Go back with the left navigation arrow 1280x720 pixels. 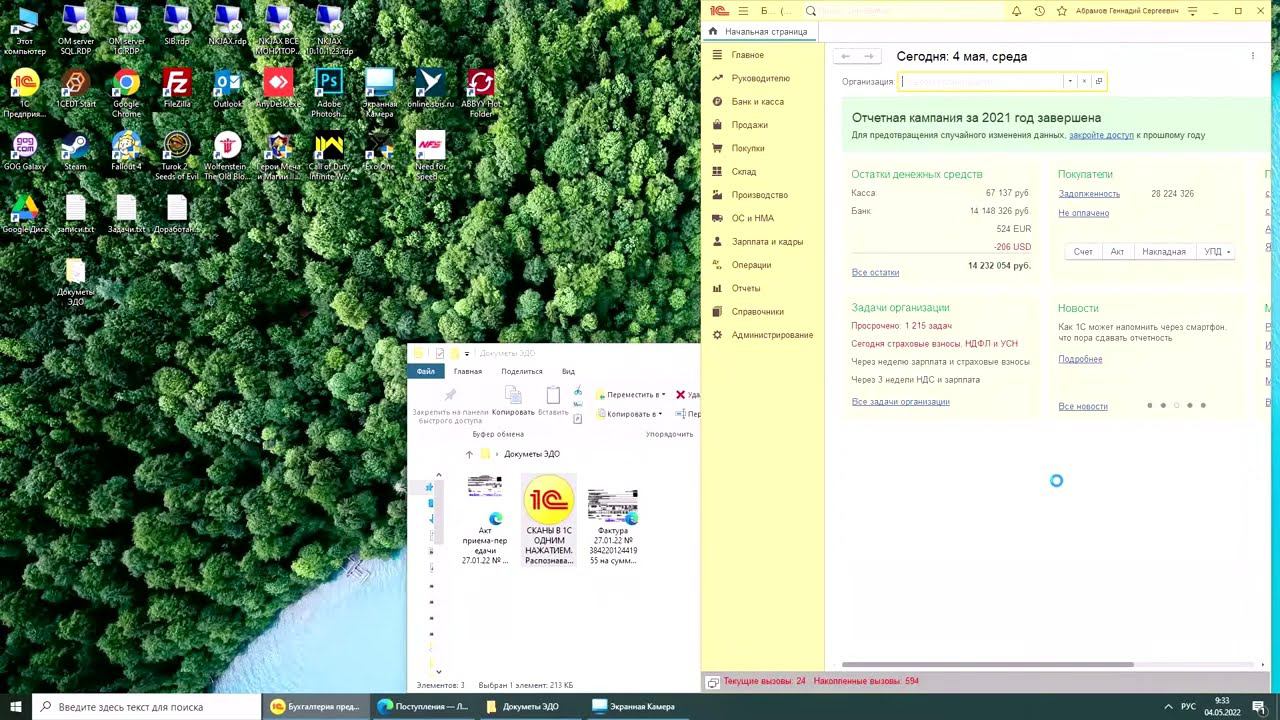tap(846, 57)
